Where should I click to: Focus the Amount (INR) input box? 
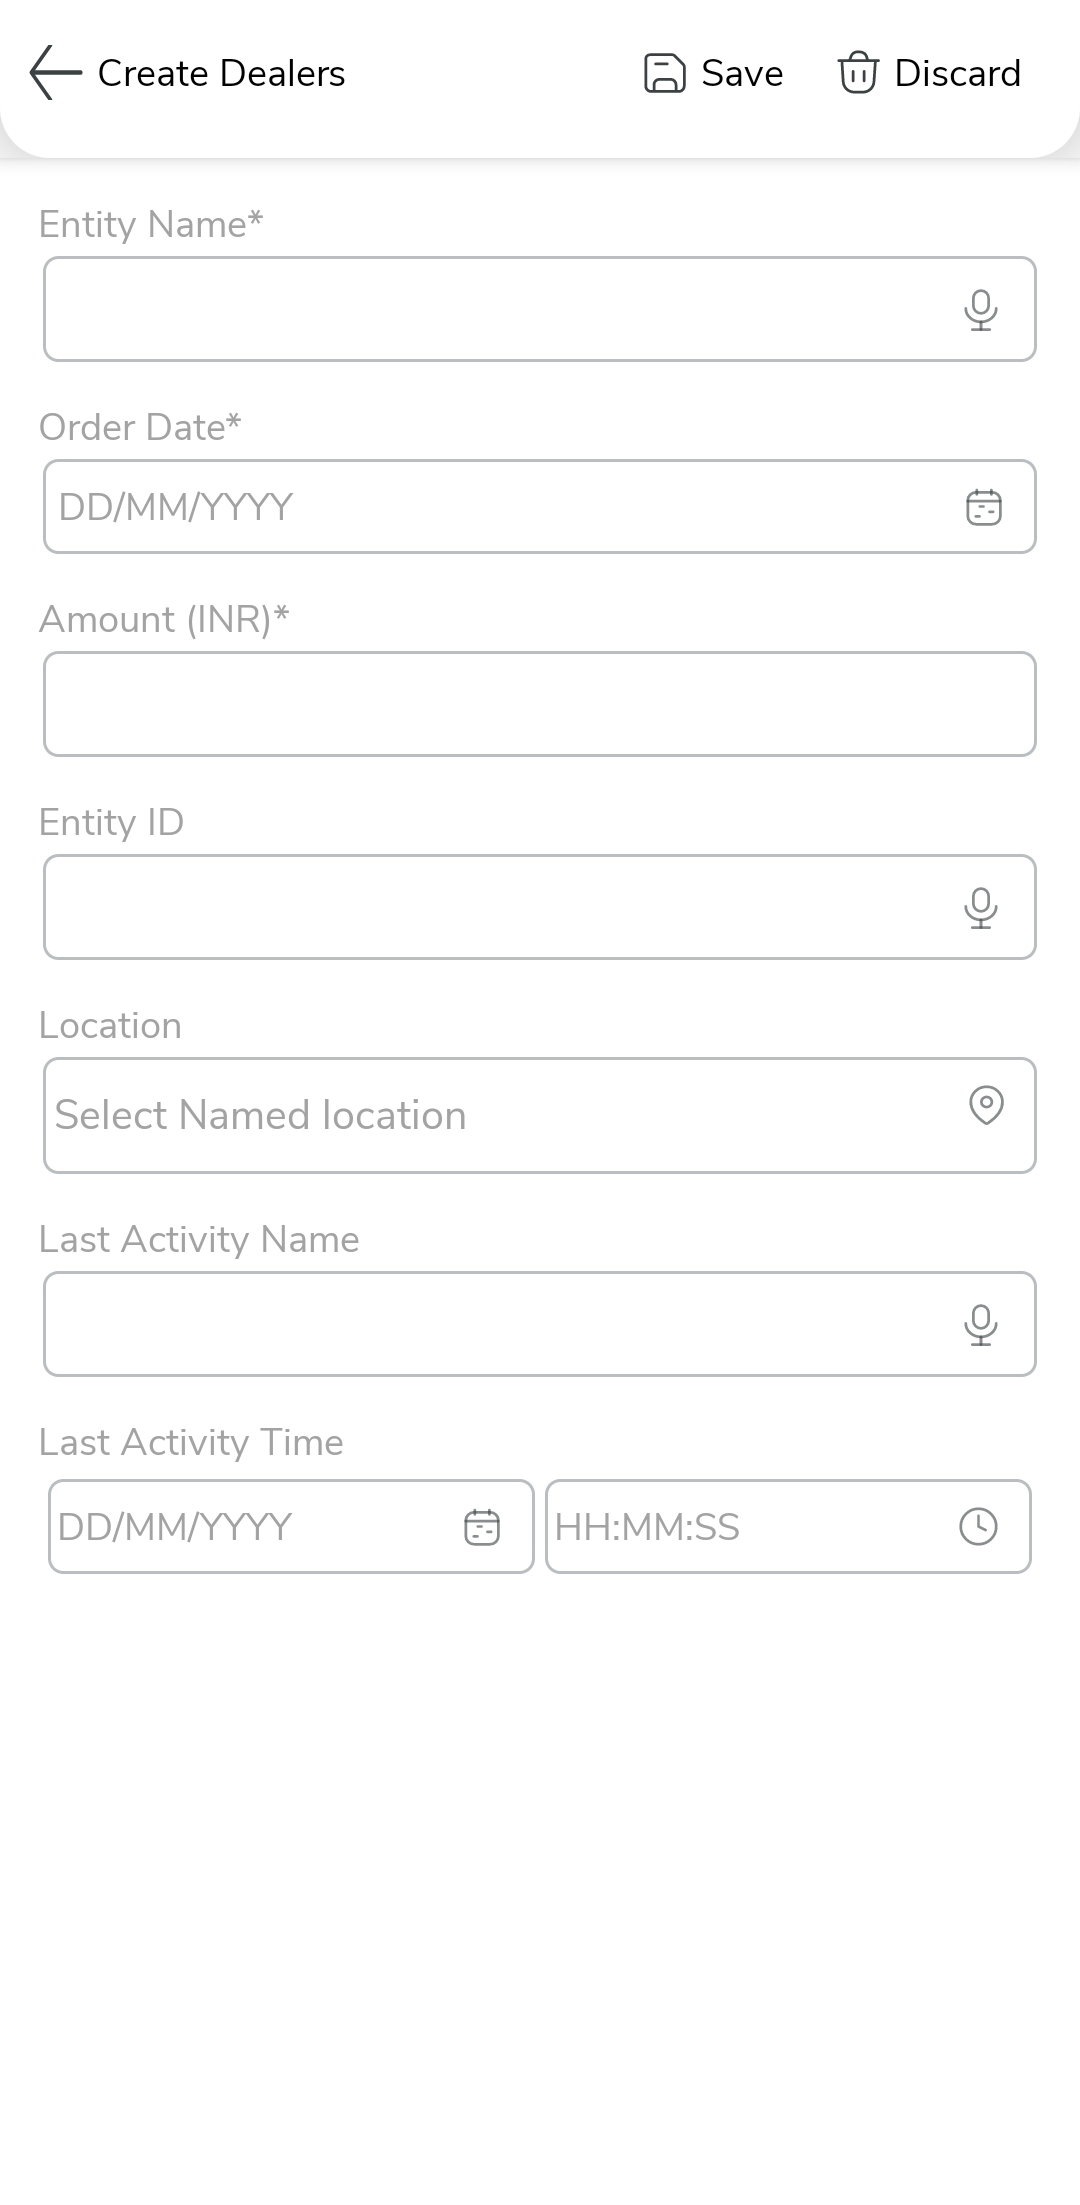[540, 704]
